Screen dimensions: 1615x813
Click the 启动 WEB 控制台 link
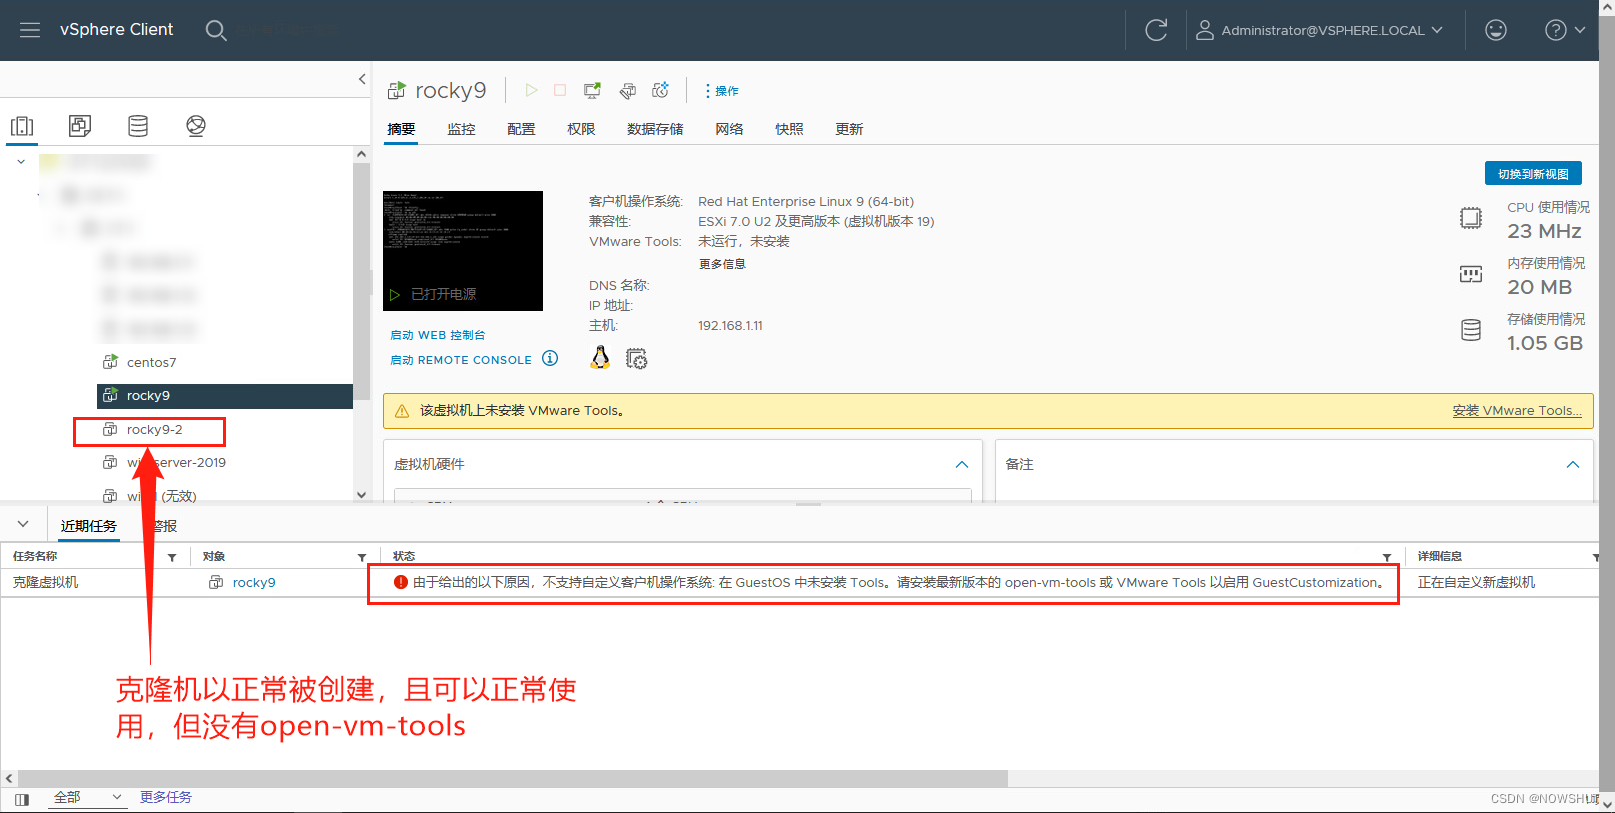(437, 335)
